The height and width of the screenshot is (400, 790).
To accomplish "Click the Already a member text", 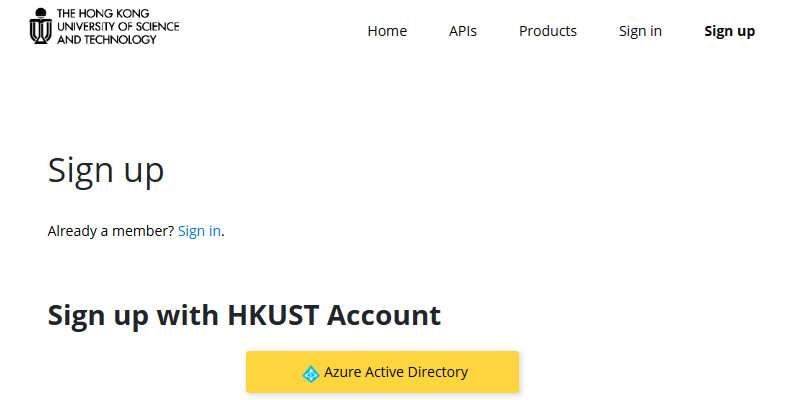I will click(111, 231).
